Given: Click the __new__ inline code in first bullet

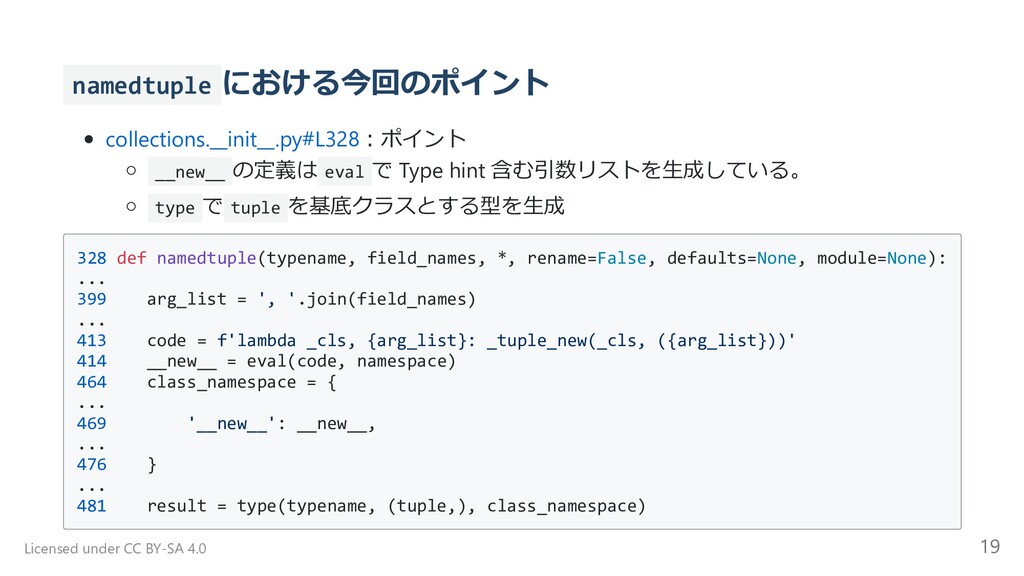Looking at the screenshot, I should [x=189, y=172].
